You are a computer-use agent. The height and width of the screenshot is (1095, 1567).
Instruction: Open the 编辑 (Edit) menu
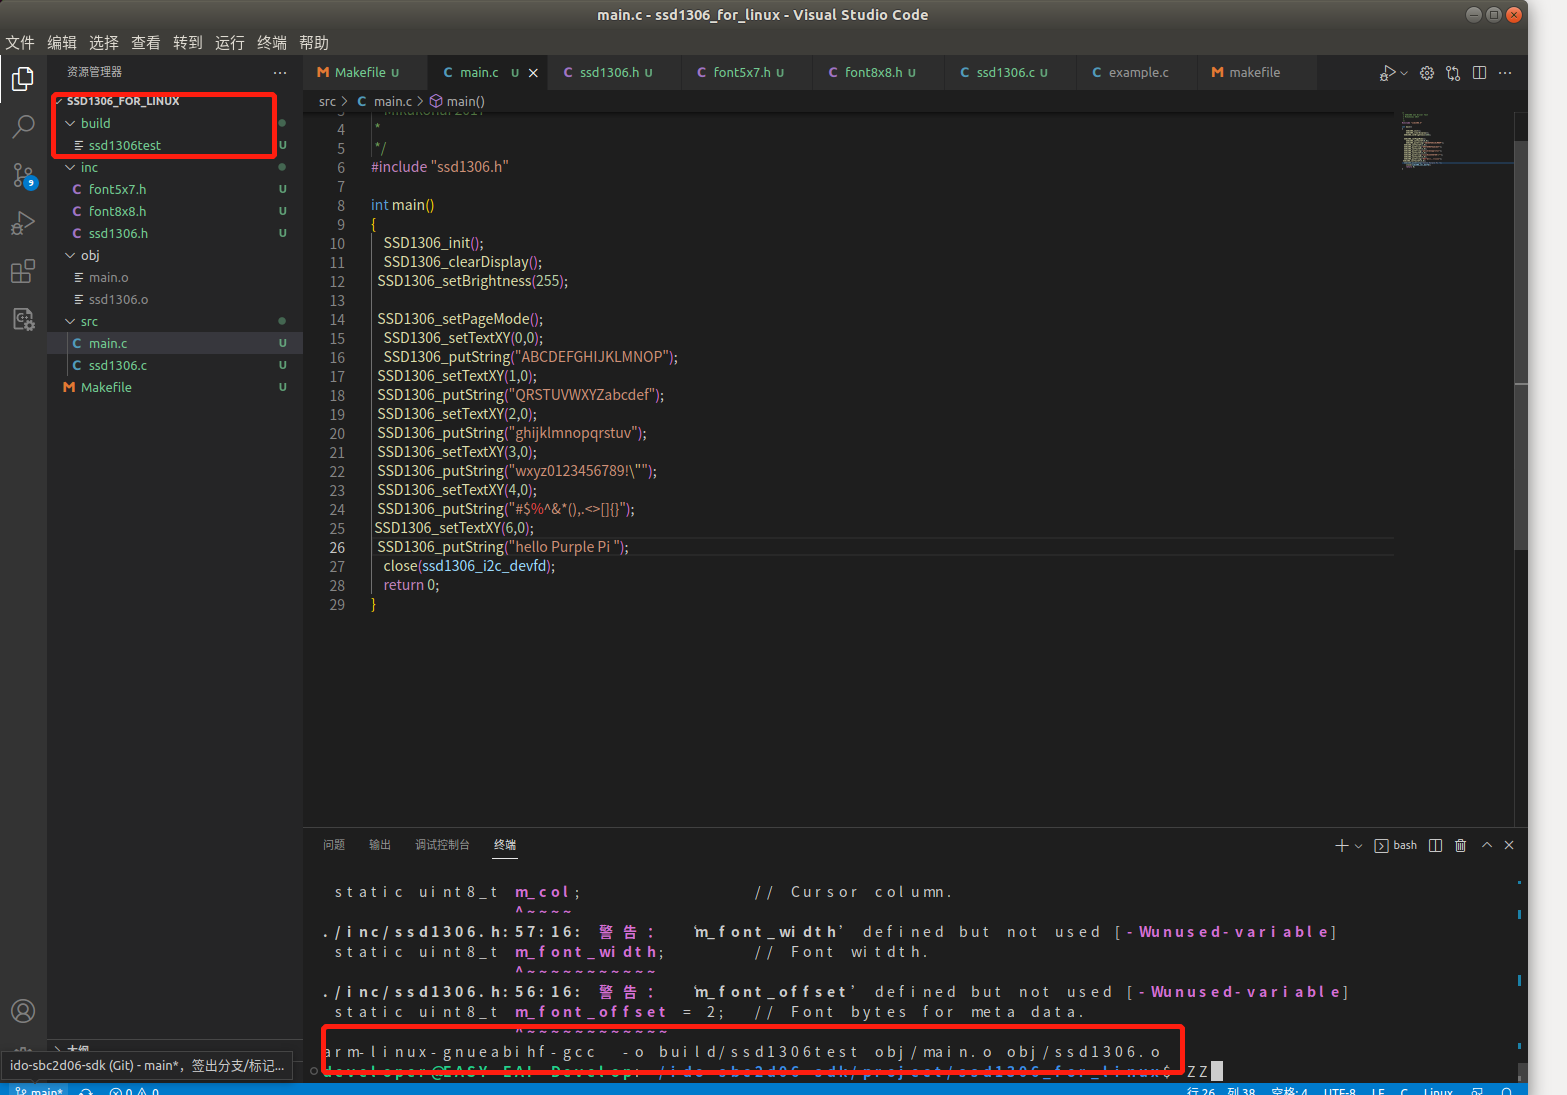click(62, 42)
